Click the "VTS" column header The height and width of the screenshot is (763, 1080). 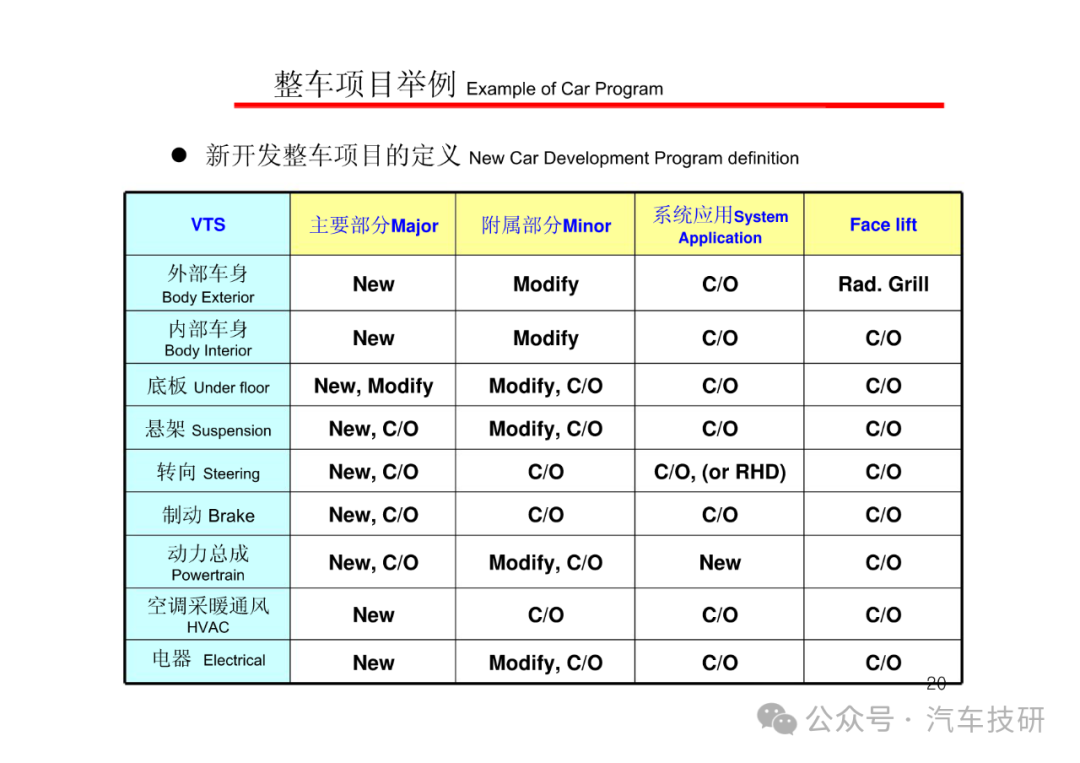click(x=208, y=224)
